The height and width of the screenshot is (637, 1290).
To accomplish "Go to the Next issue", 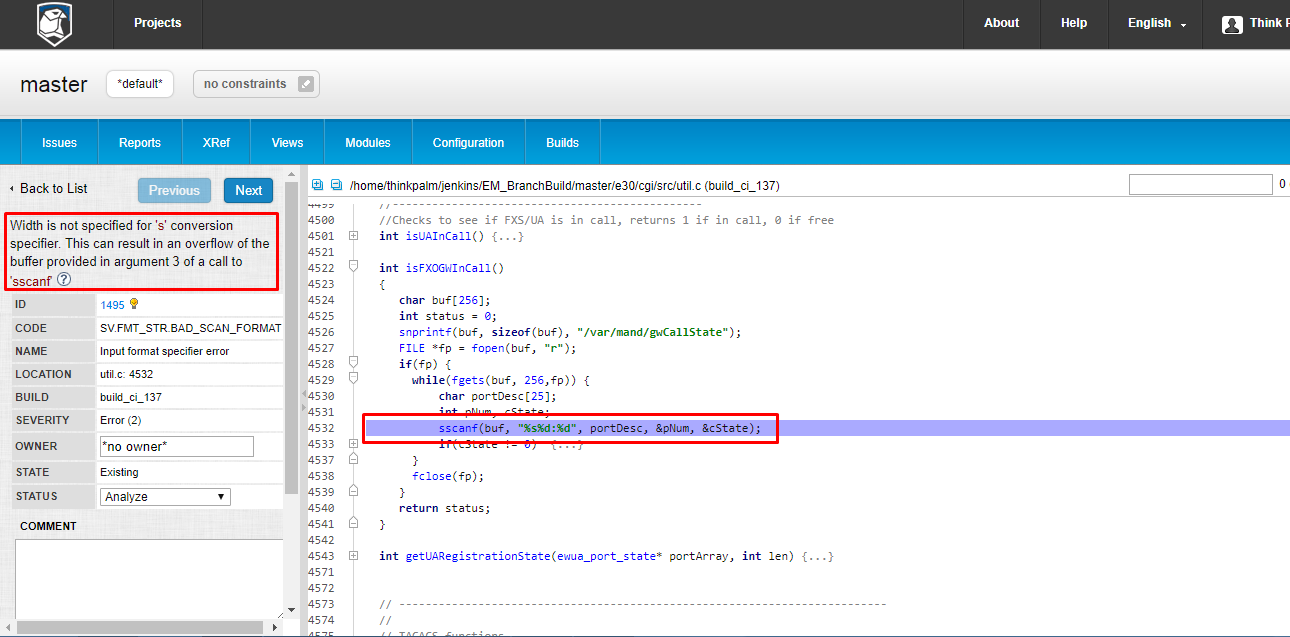I will tap(248, 191).
